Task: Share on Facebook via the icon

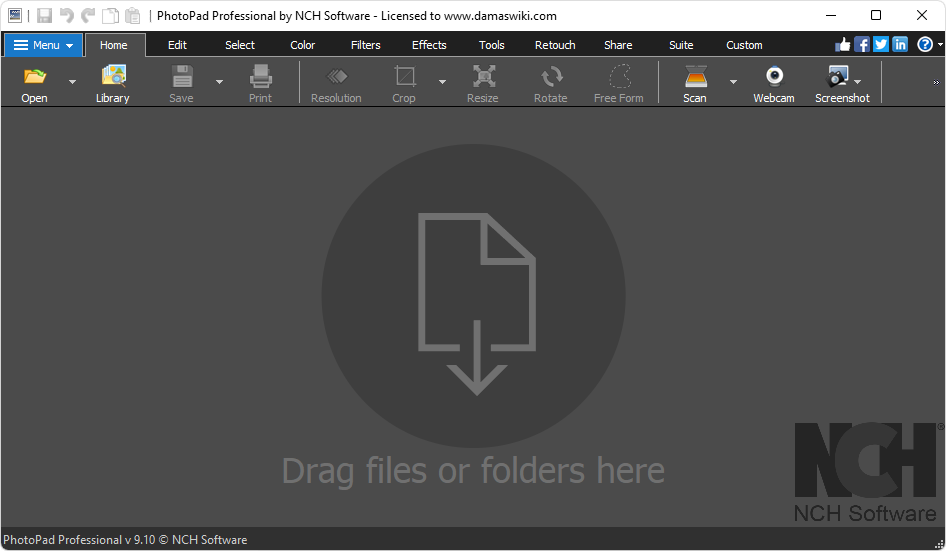Action: [862, 45]
